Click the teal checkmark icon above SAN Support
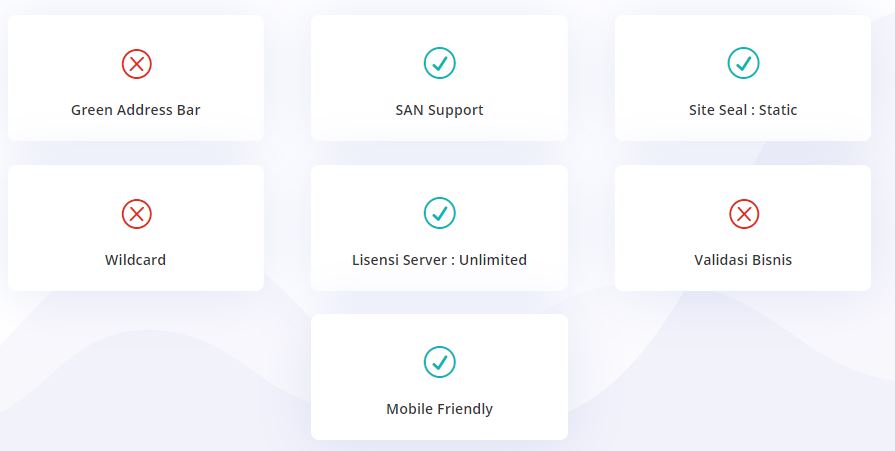 coord(439,64)
